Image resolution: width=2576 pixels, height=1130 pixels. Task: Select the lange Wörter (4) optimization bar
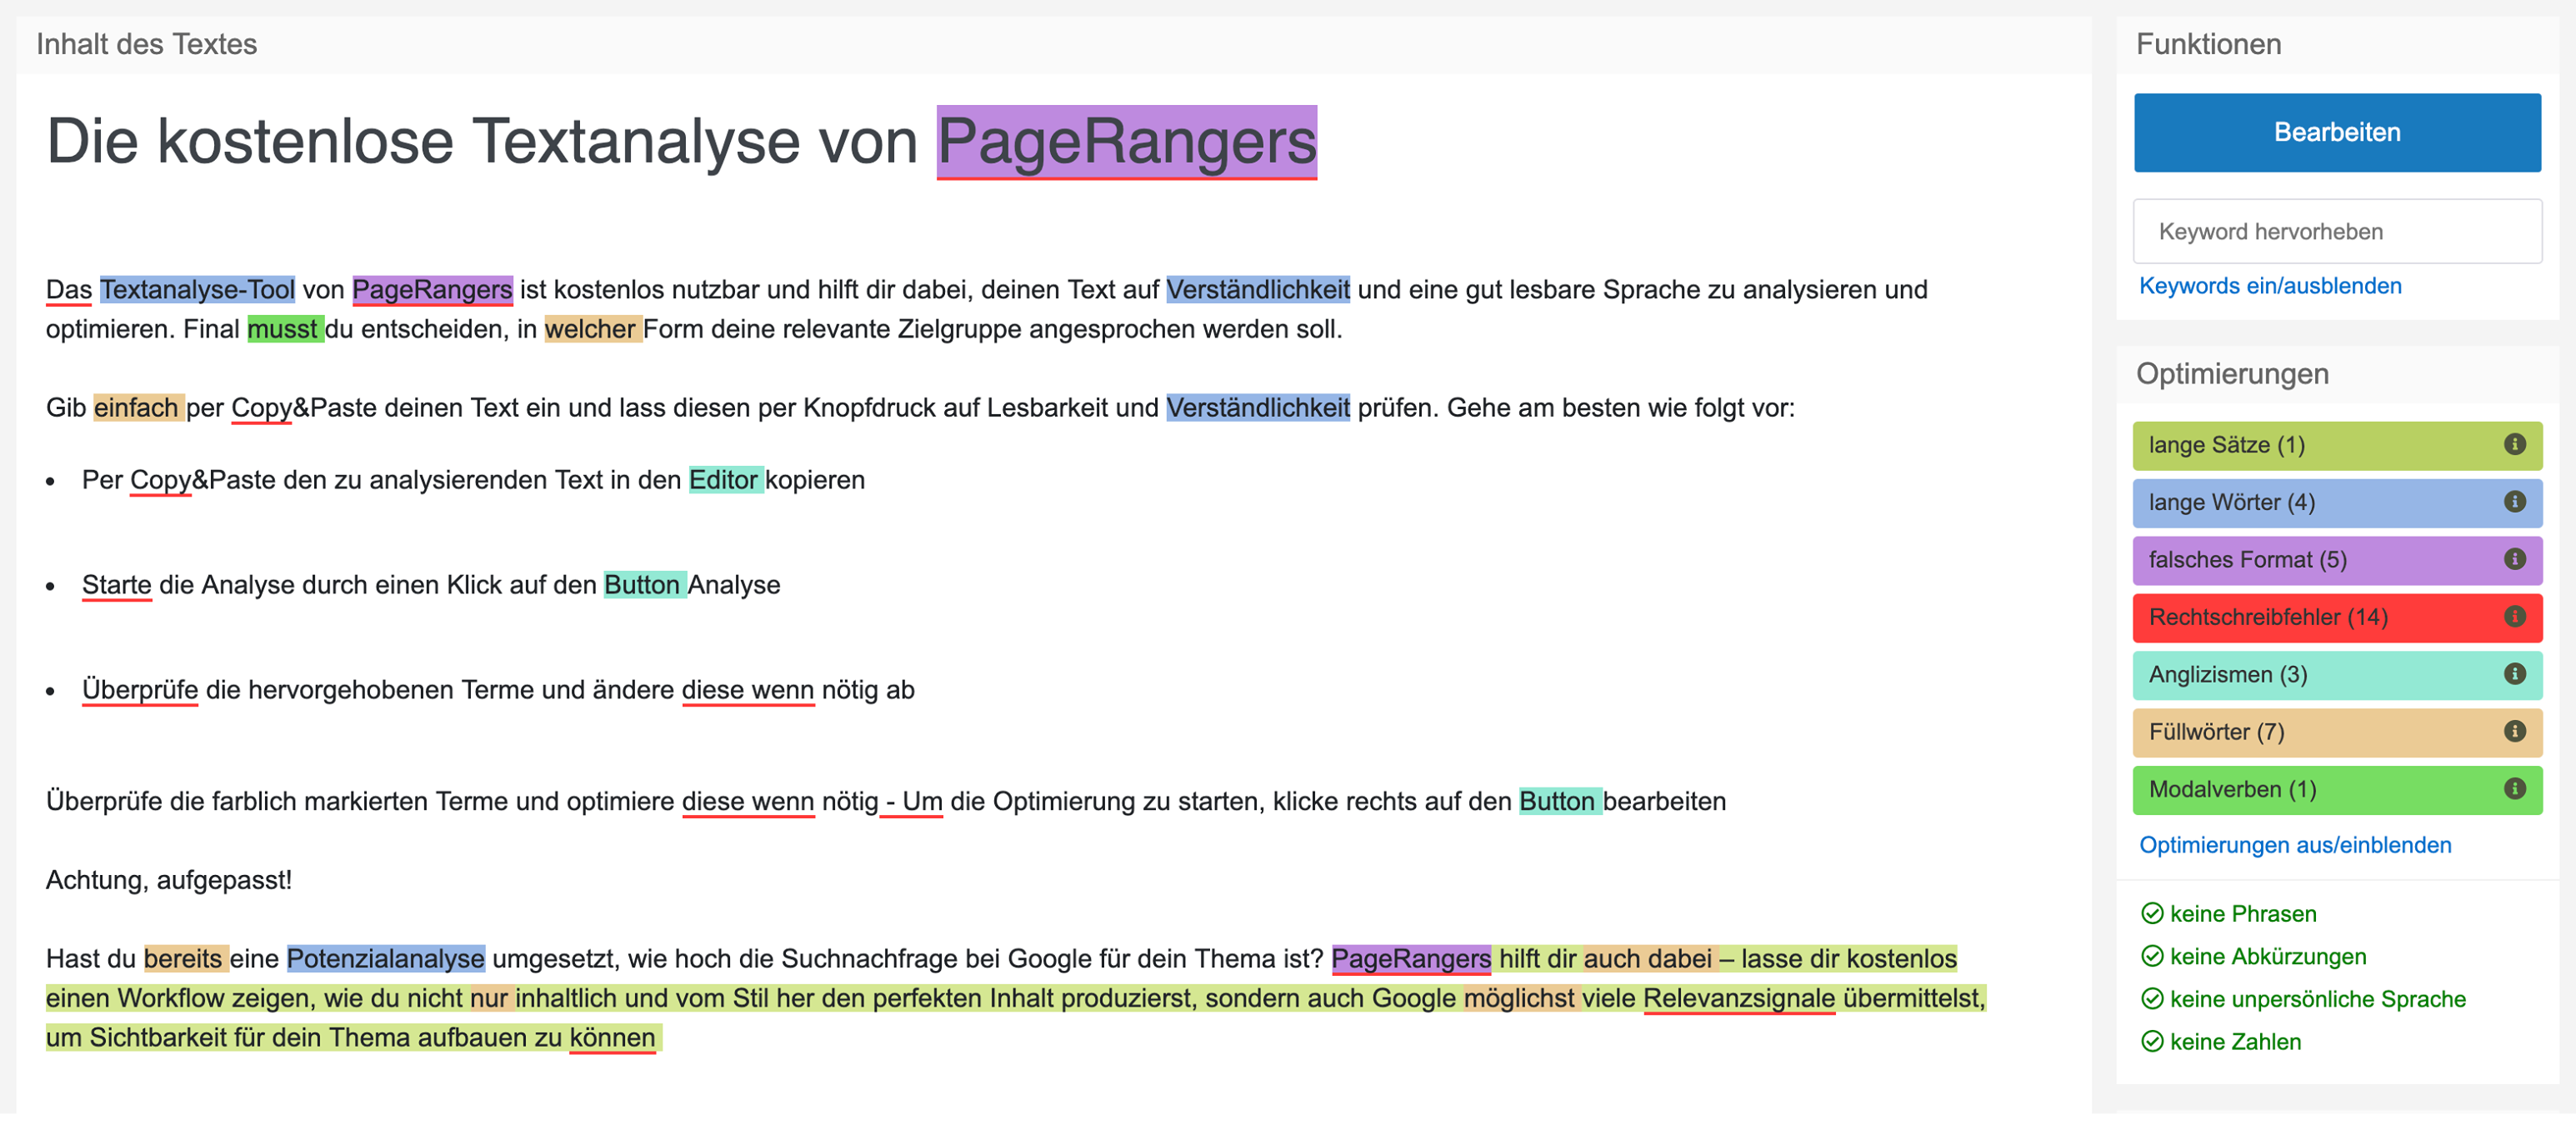coord(2336,502)
